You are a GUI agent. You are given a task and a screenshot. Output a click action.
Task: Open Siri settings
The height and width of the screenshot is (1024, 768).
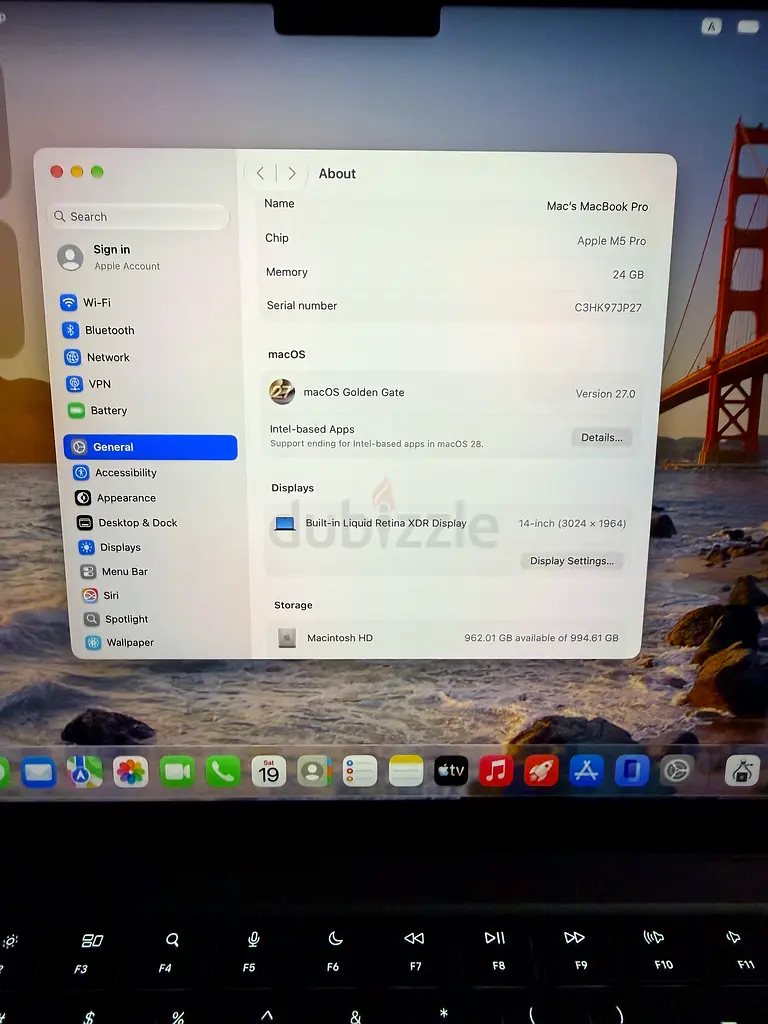101,595
